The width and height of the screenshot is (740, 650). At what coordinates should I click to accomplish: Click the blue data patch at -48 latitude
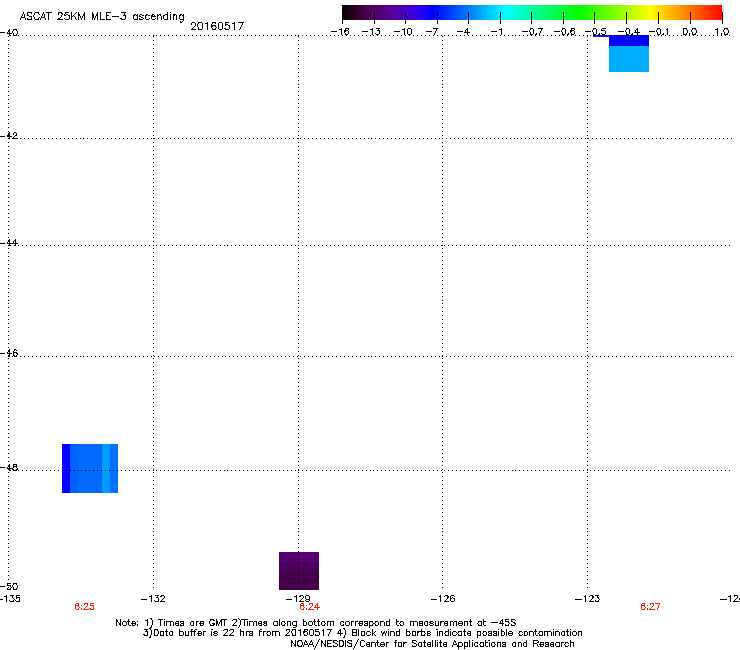(90, 468)
